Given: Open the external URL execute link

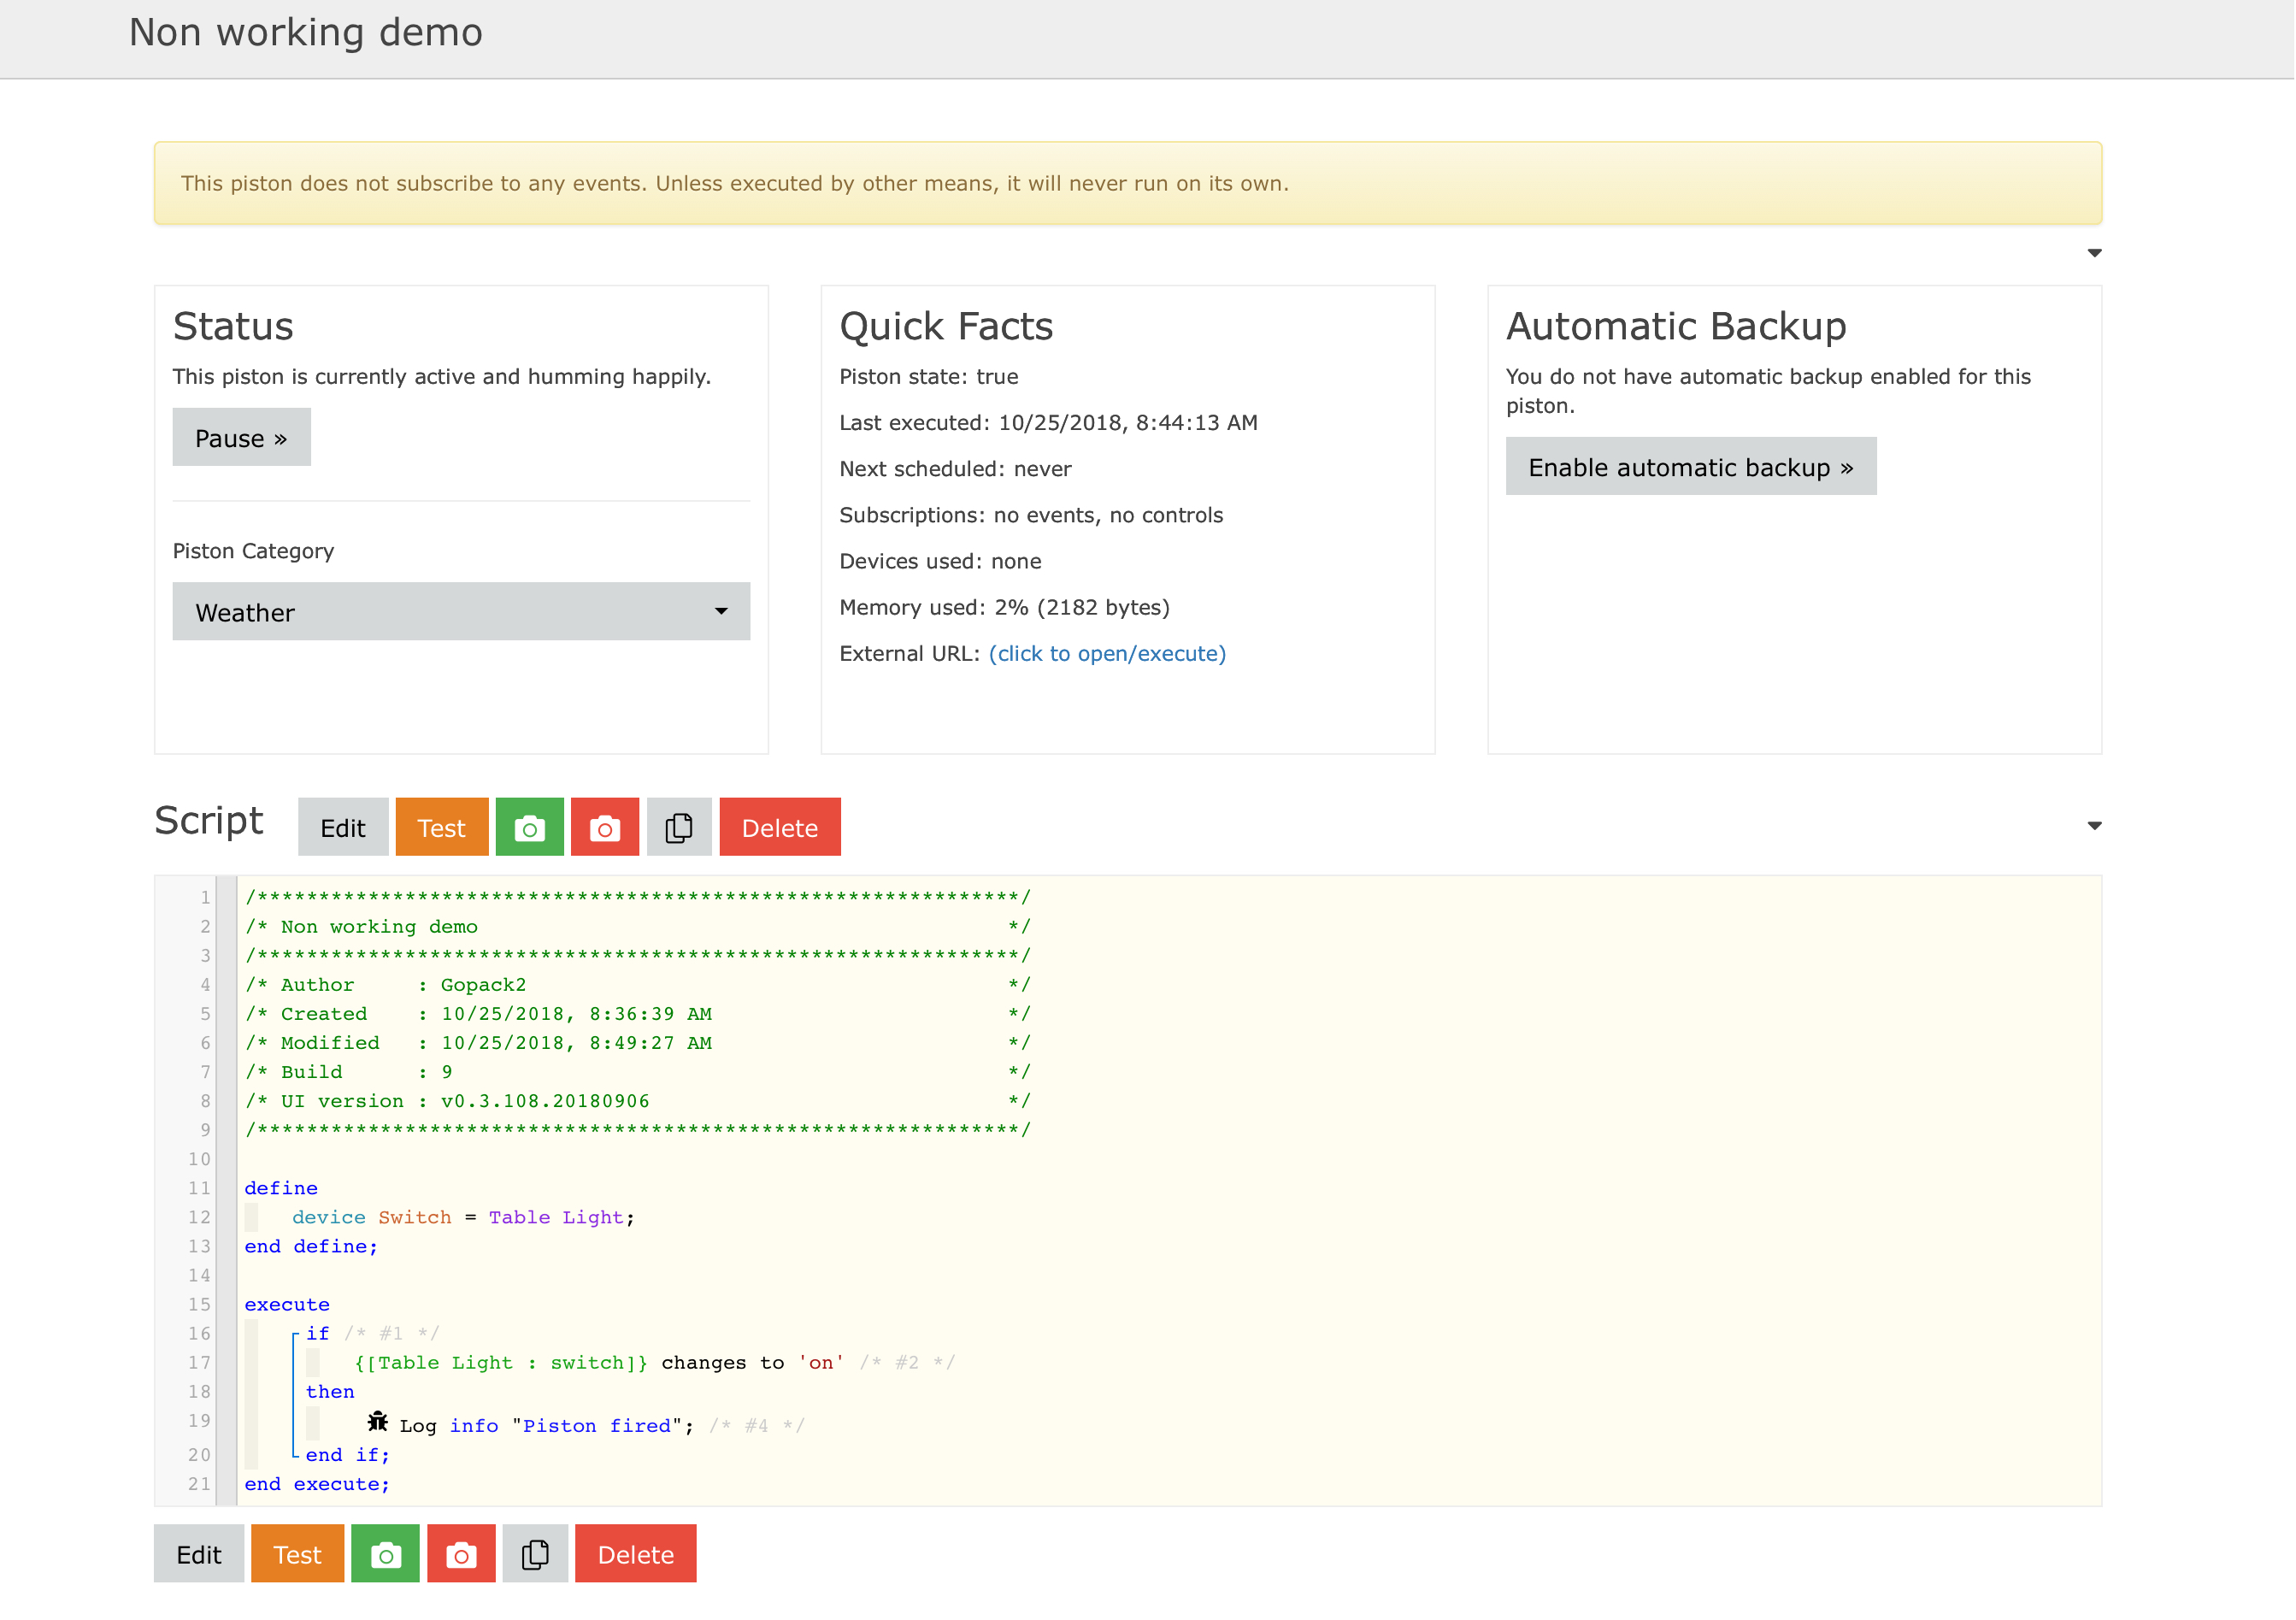Looking at the screenshot, I should click(1107, 653).
